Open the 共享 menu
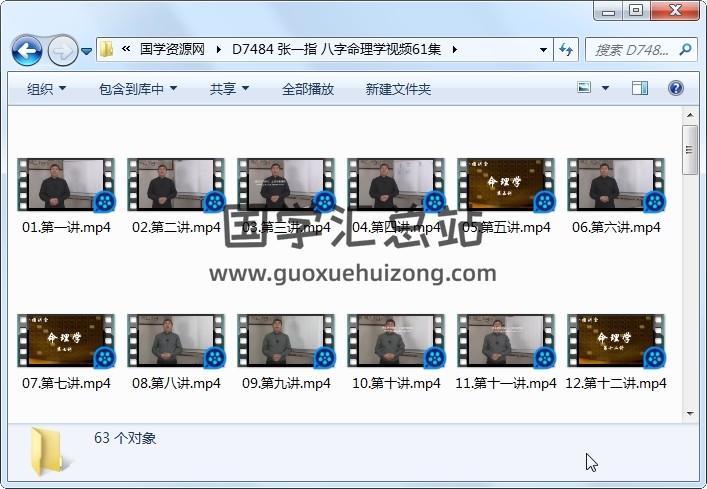 coord(229,89)
